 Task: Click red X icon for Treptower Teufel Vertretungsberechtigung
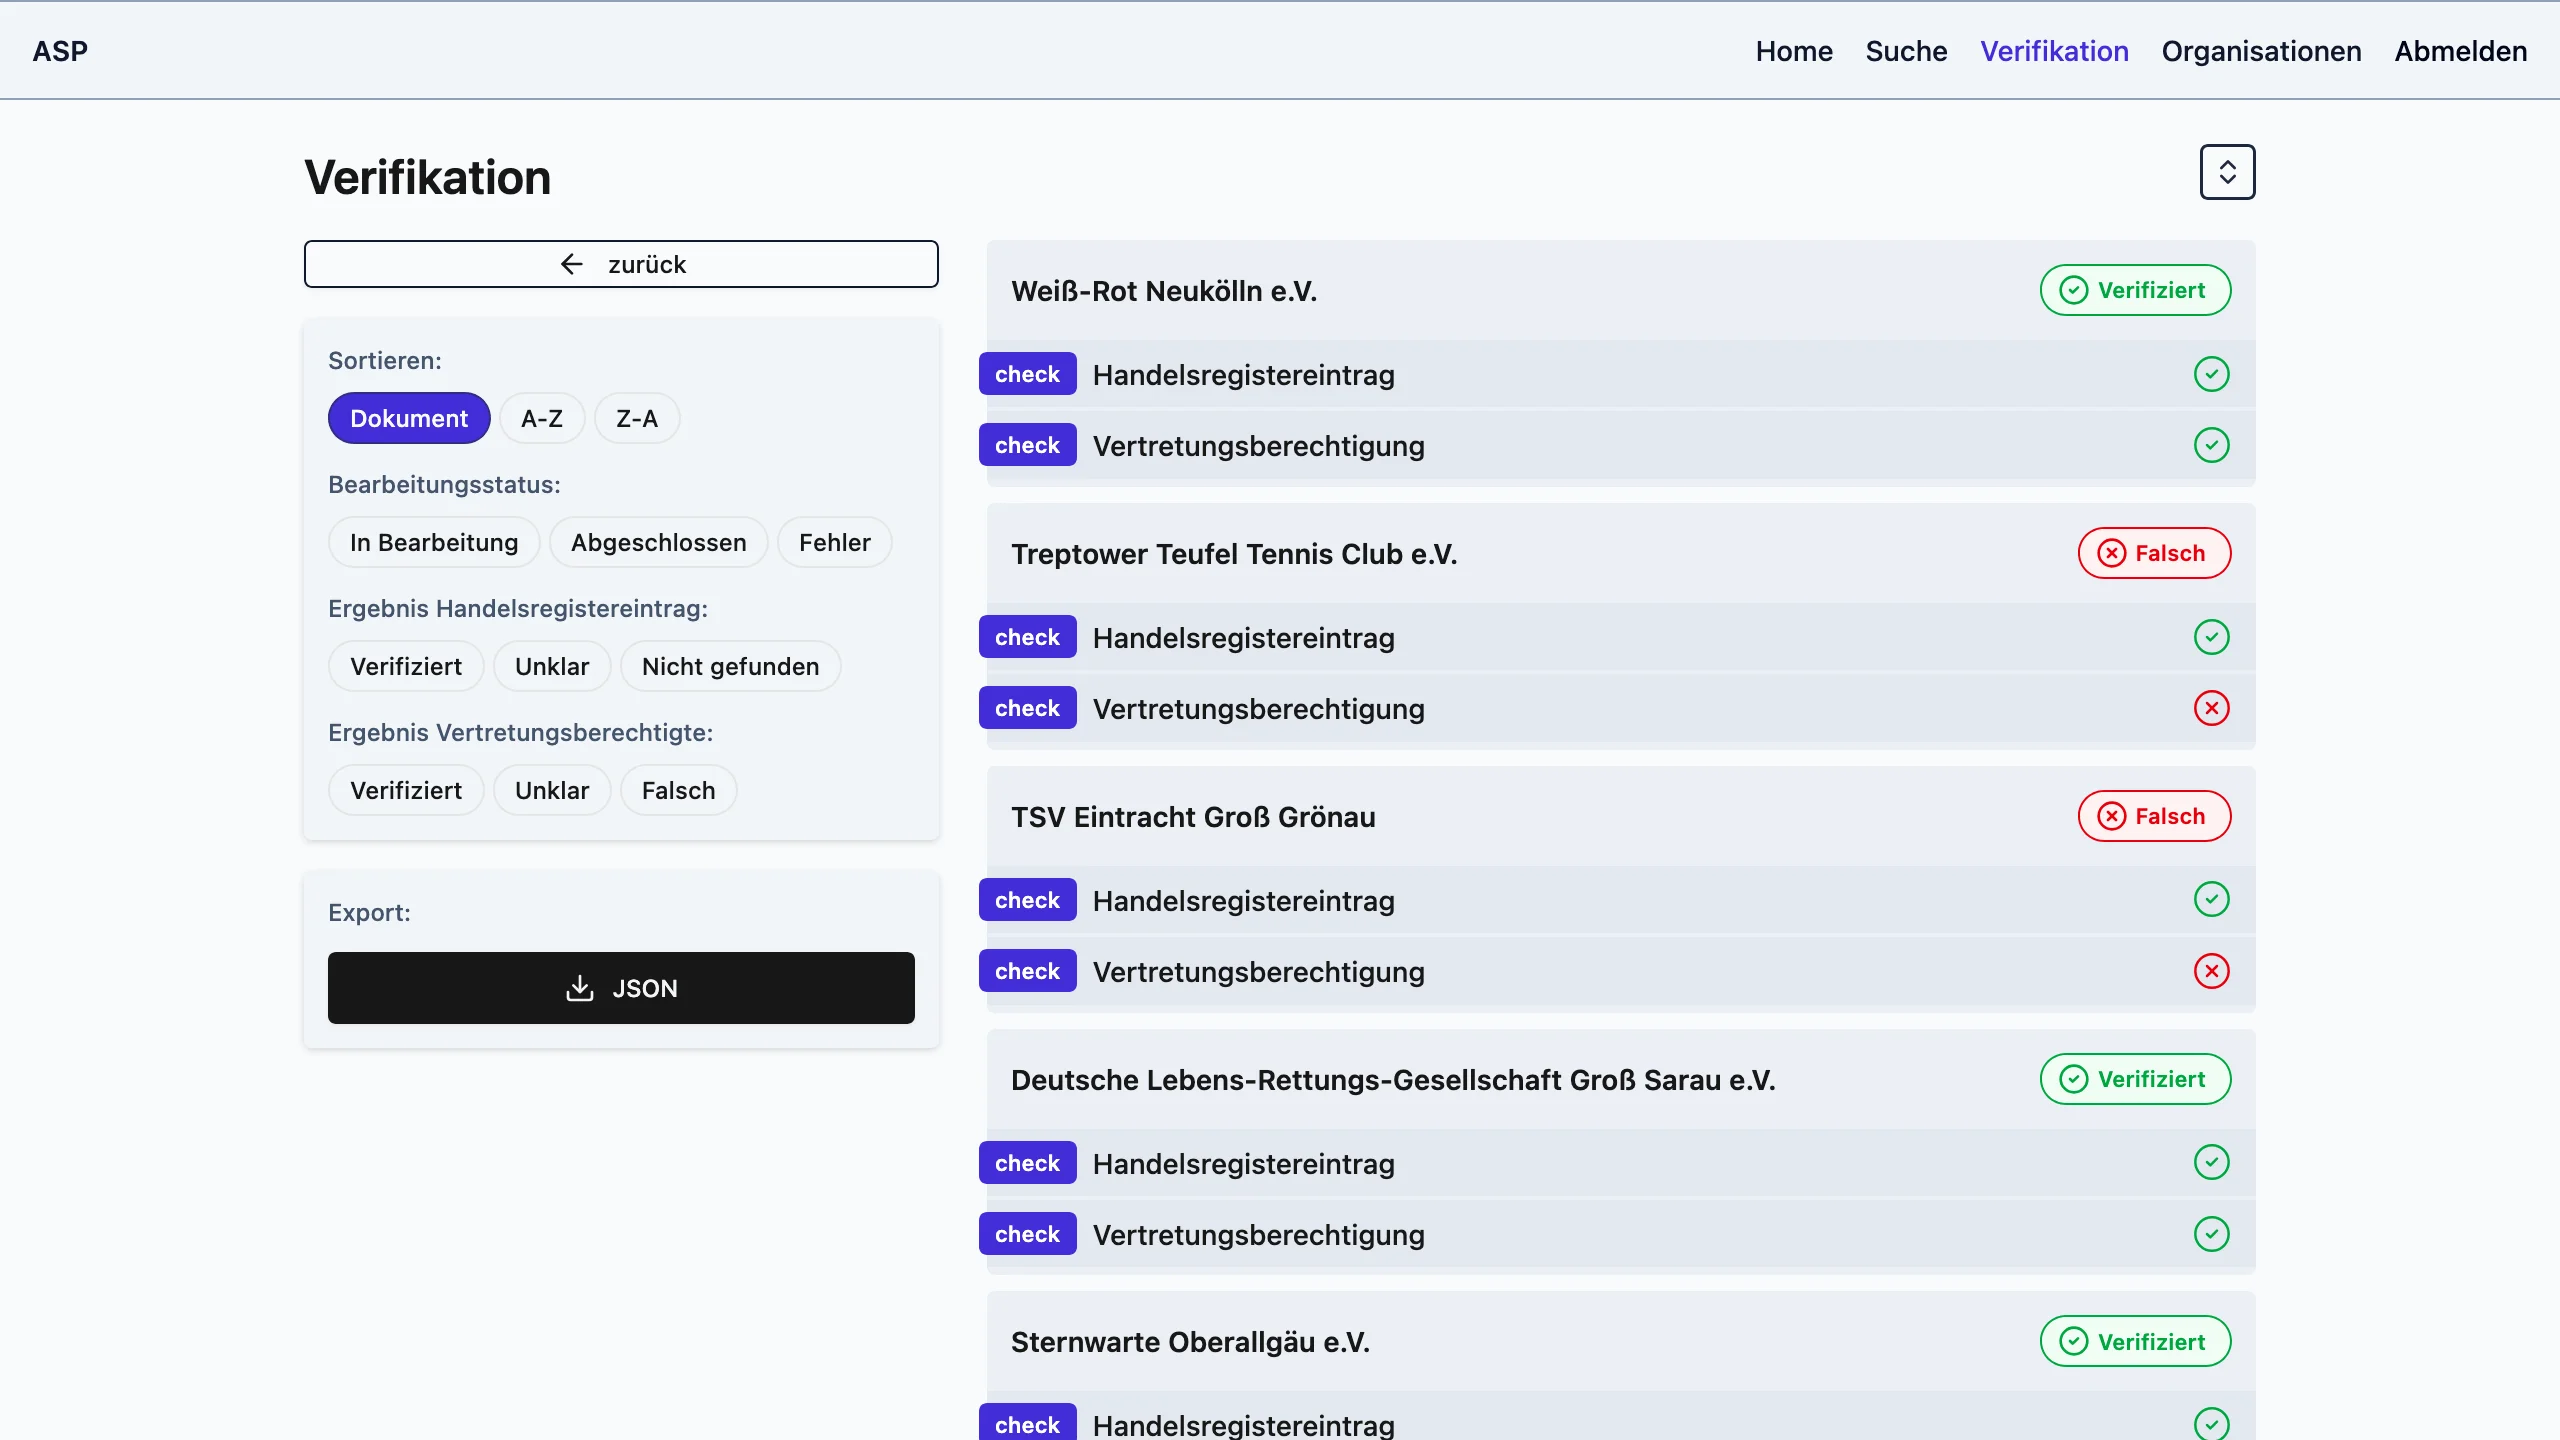click(2211, 708)
